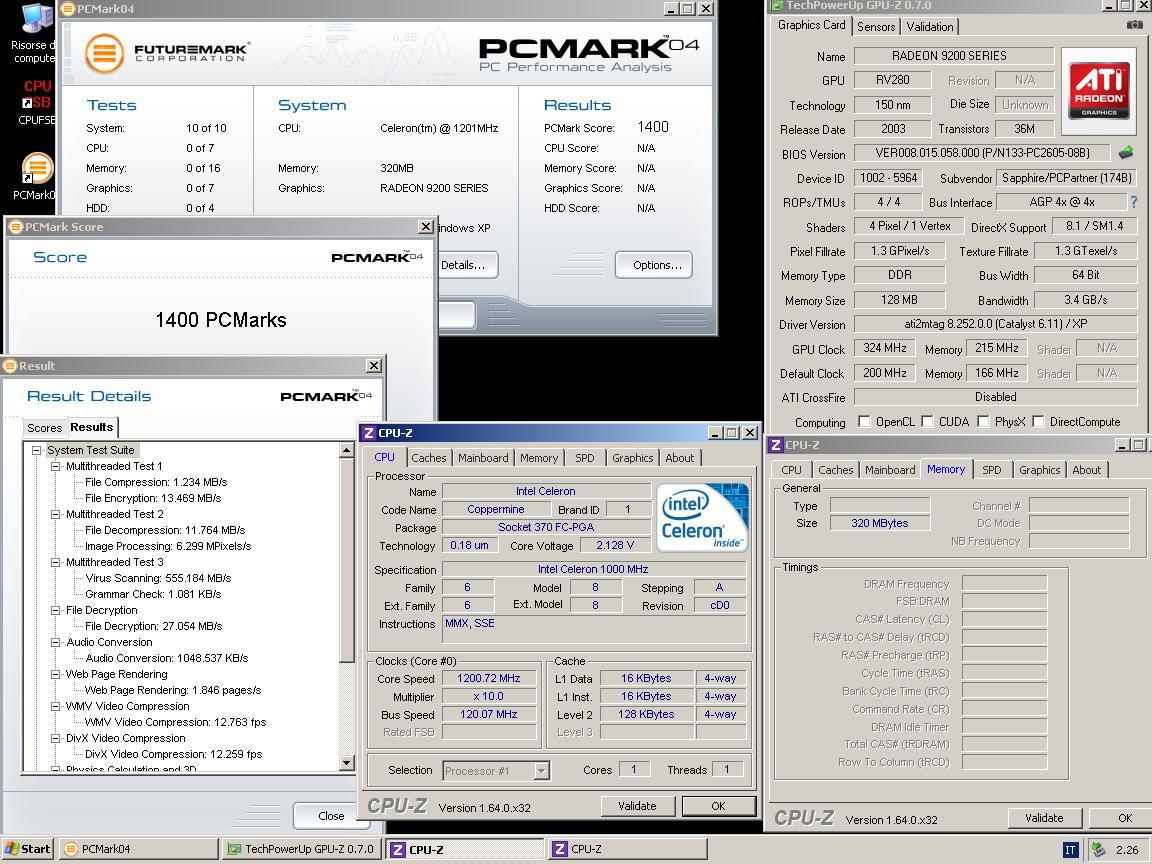
Task: Select 'File Compression: 1.234 MB/s' row
Action: (156, 483)
